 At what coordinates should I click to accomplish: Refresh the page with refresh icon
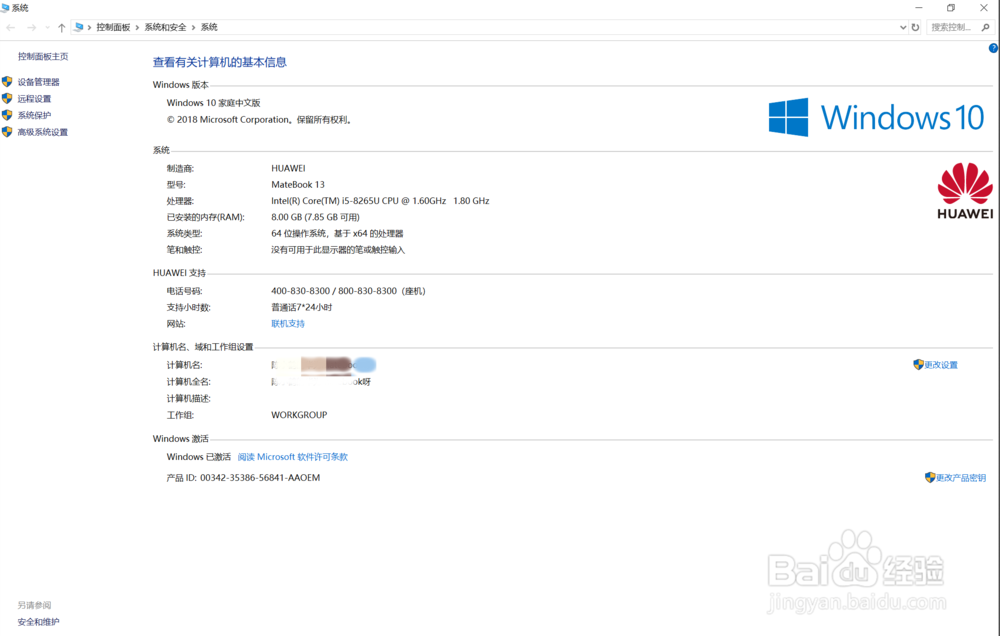pyautogui.click(x=915, y=27)
